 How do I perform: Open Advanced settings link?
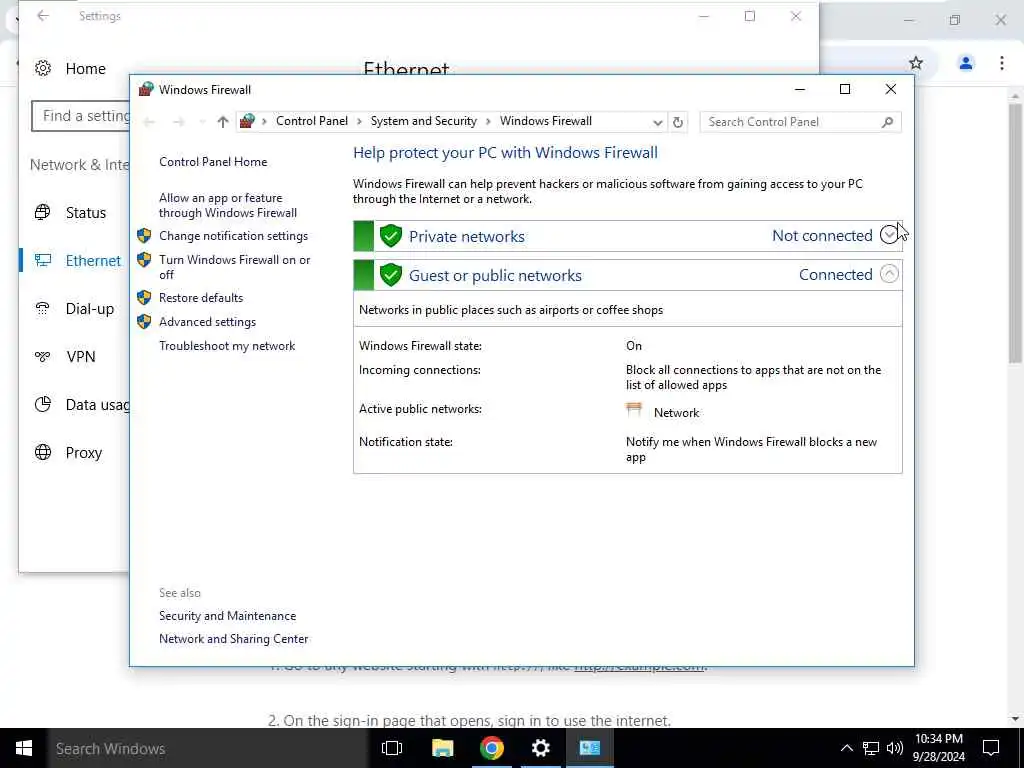[207, 322]
